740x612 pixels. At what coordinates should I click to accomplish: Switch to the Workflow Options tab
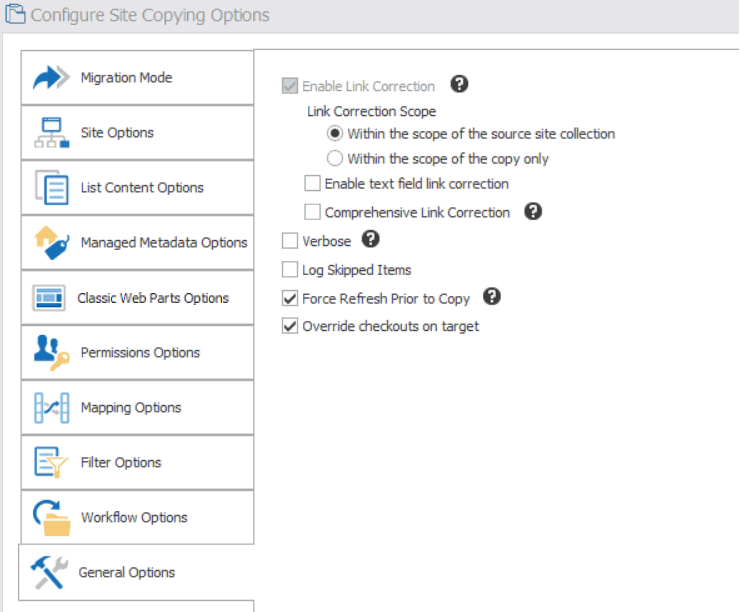tap(134, 517)
